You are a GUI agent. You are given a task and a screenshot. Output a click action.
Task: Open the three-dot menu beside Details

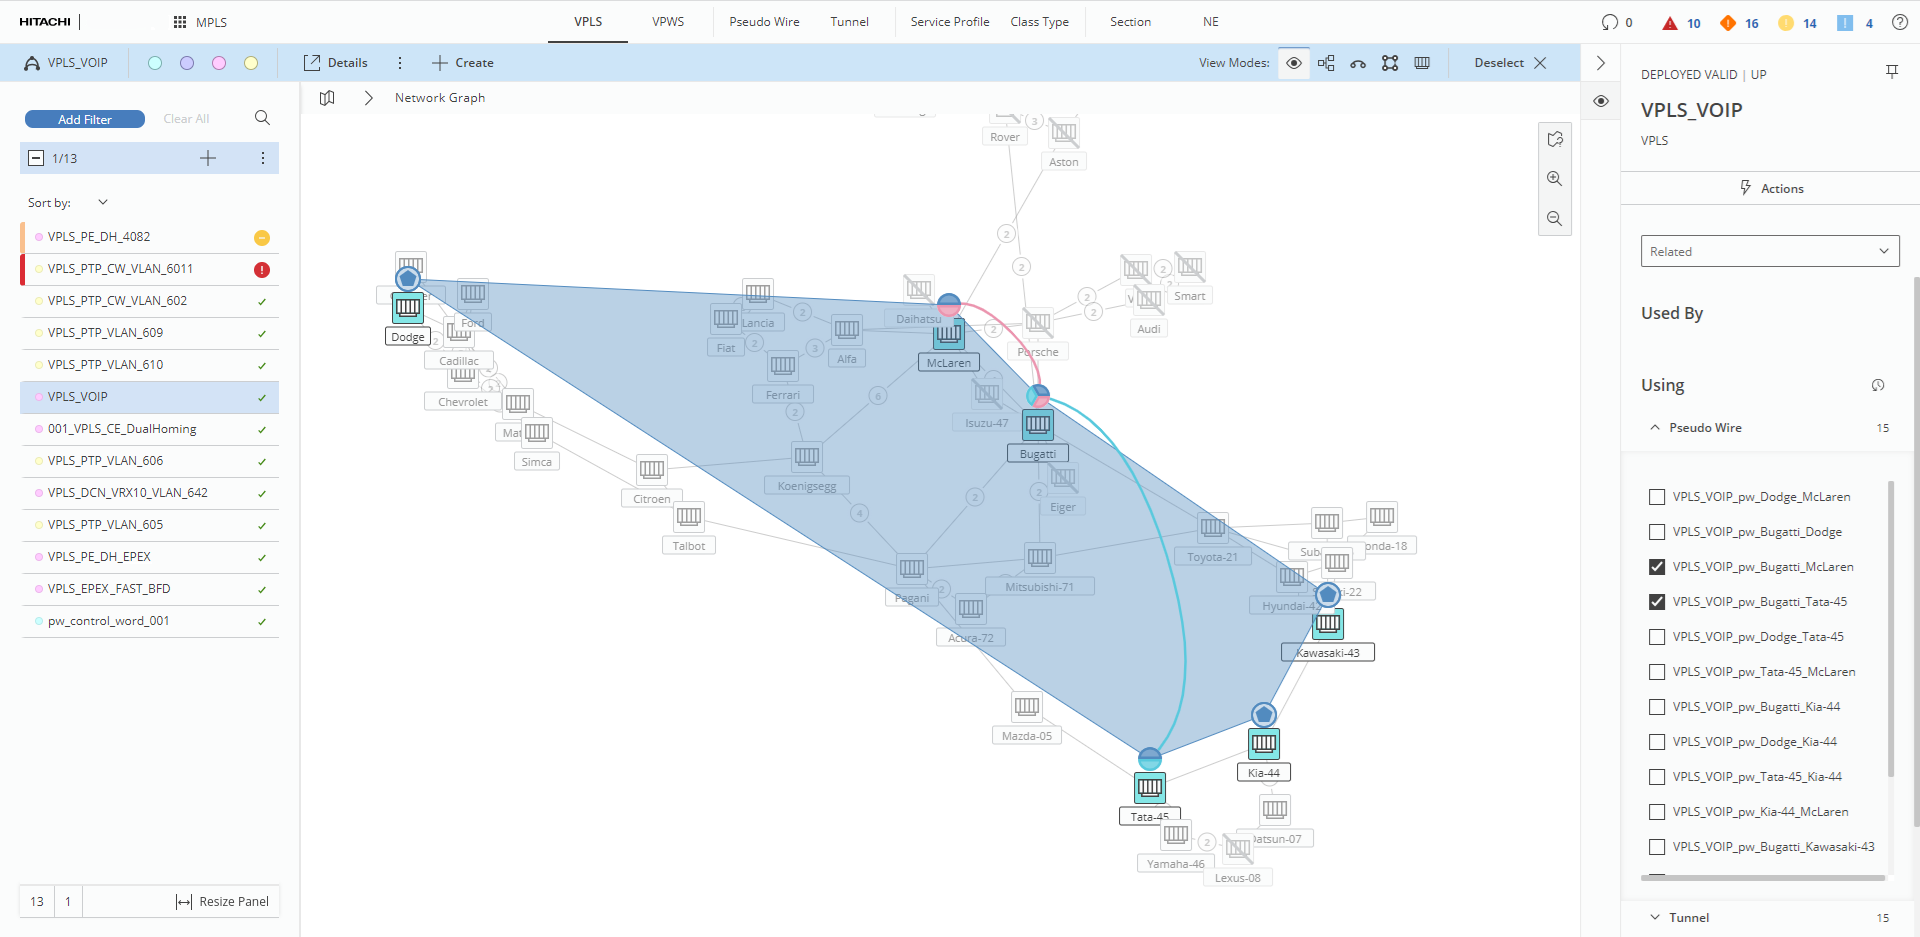pyautogui.click(x=400, y=63)
